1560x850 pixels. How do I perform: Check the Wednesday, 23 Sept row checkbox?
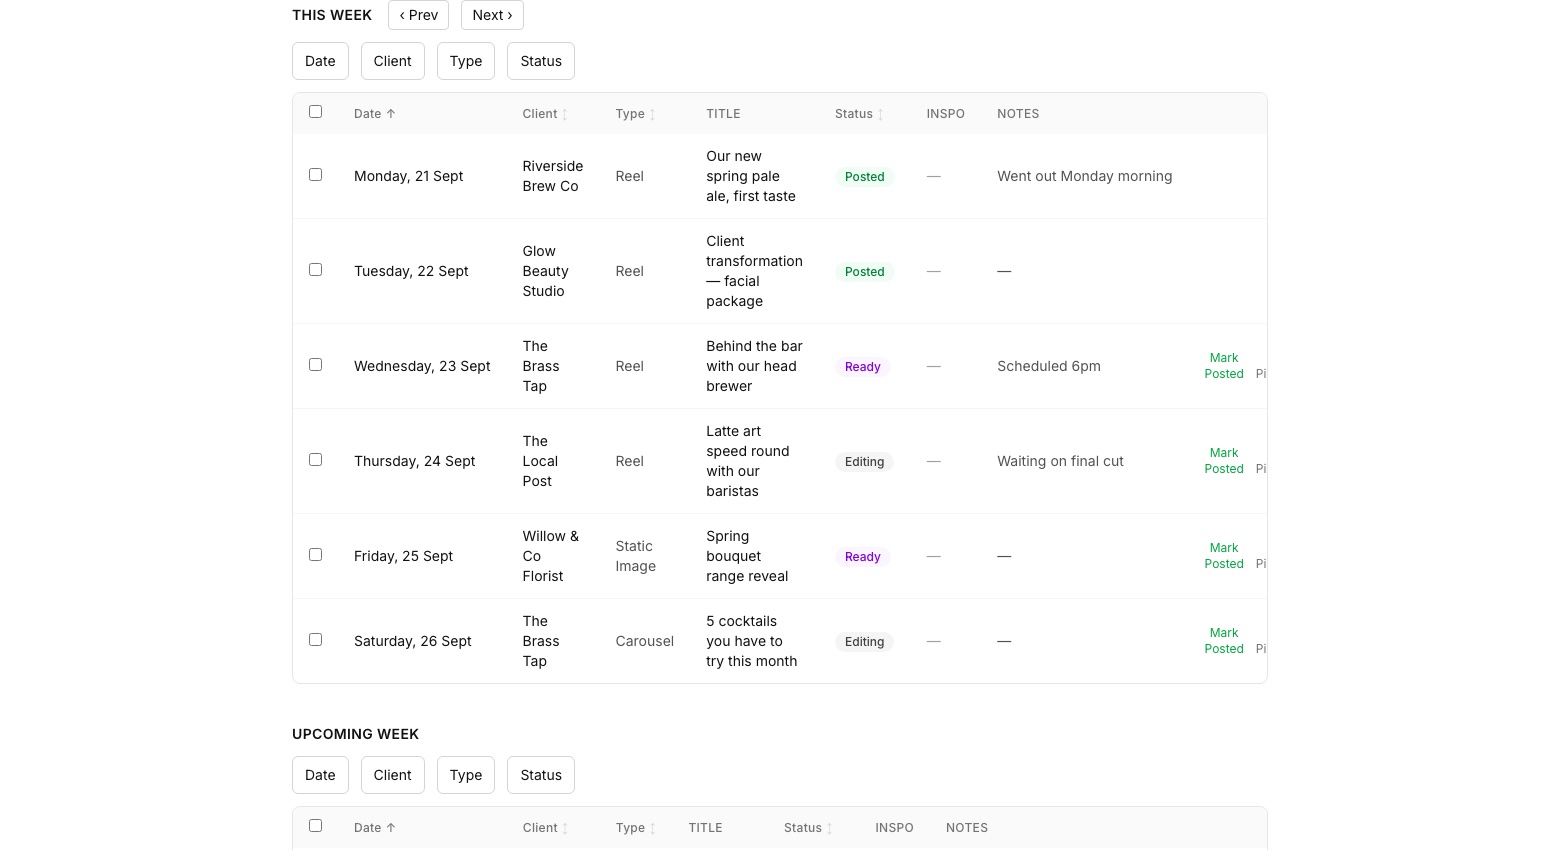pyautogui.click(x=316, y=365)
